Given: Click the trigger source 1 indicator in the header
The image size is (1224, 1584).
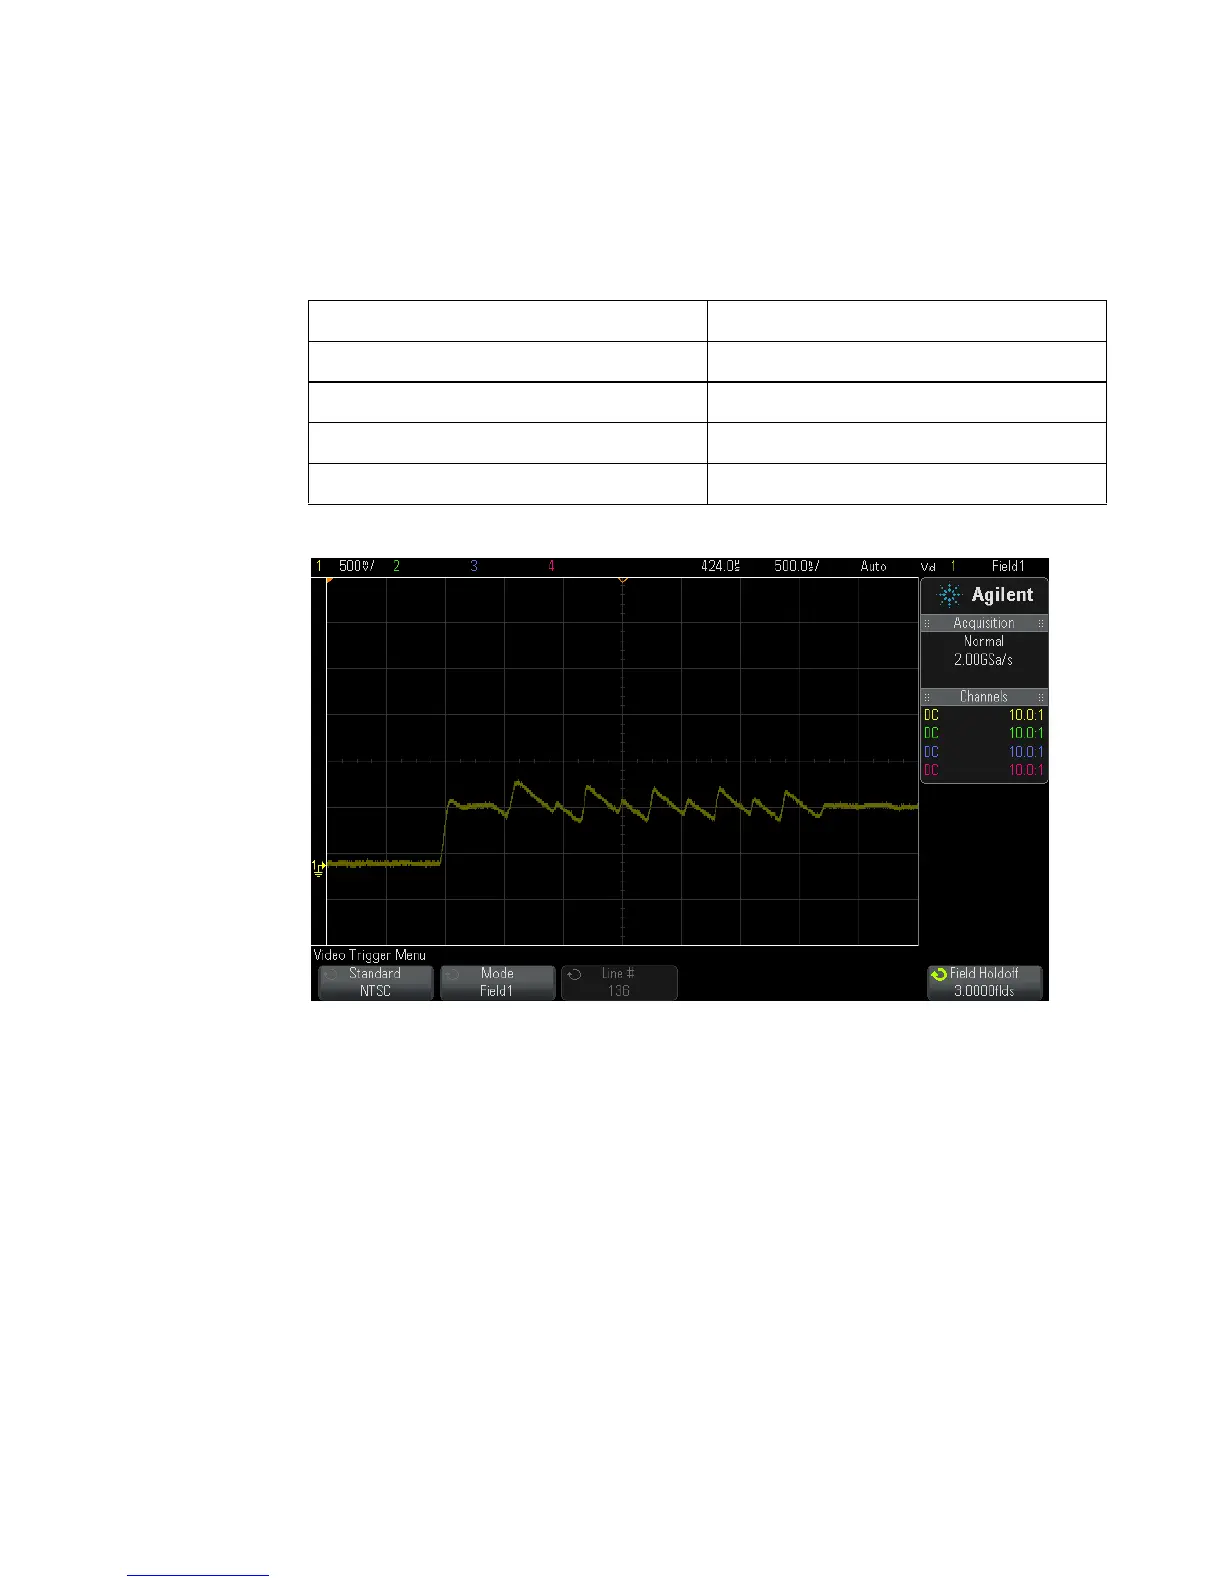Looking at the screenshot, I should point(953,566).
